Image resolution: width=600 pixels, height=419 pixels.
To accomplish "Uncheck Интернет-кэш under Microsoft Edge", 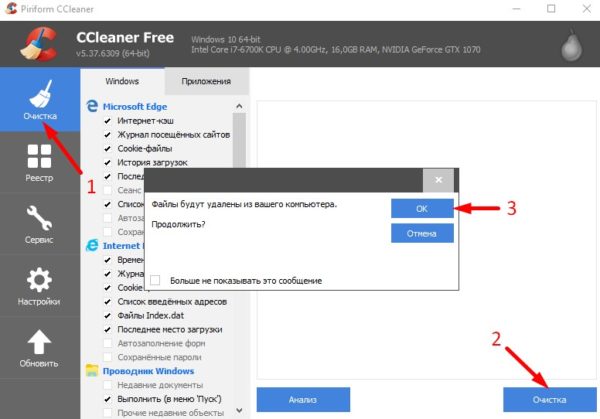I will (108, 121).
